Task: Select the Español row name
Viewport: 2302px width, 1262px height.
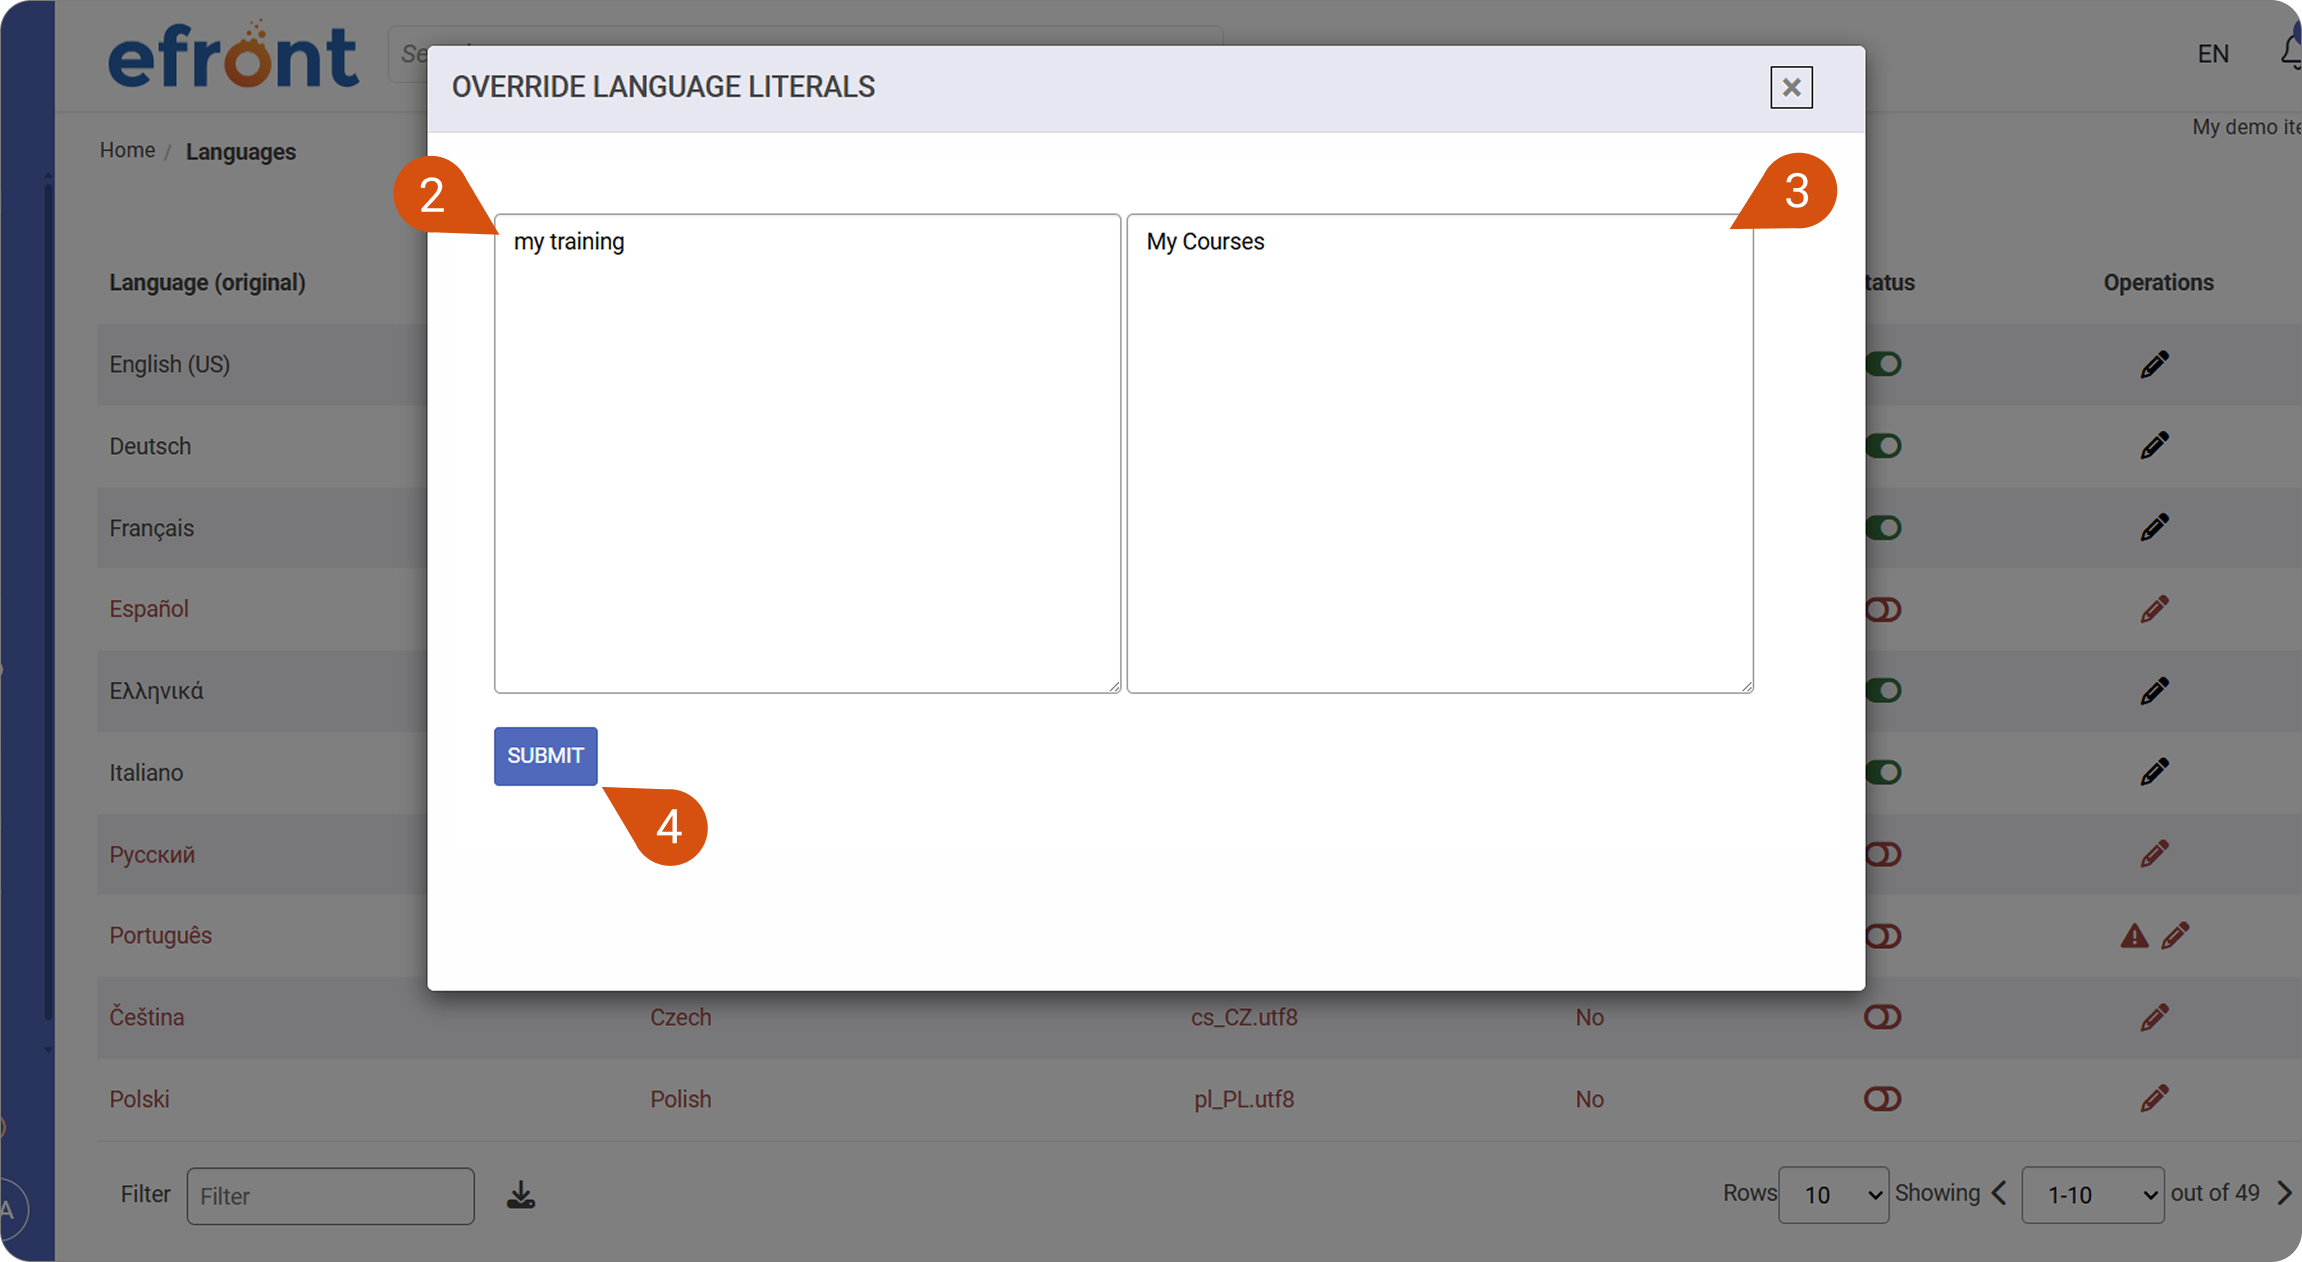Action: pyautogui.click(x=149, y=609)
